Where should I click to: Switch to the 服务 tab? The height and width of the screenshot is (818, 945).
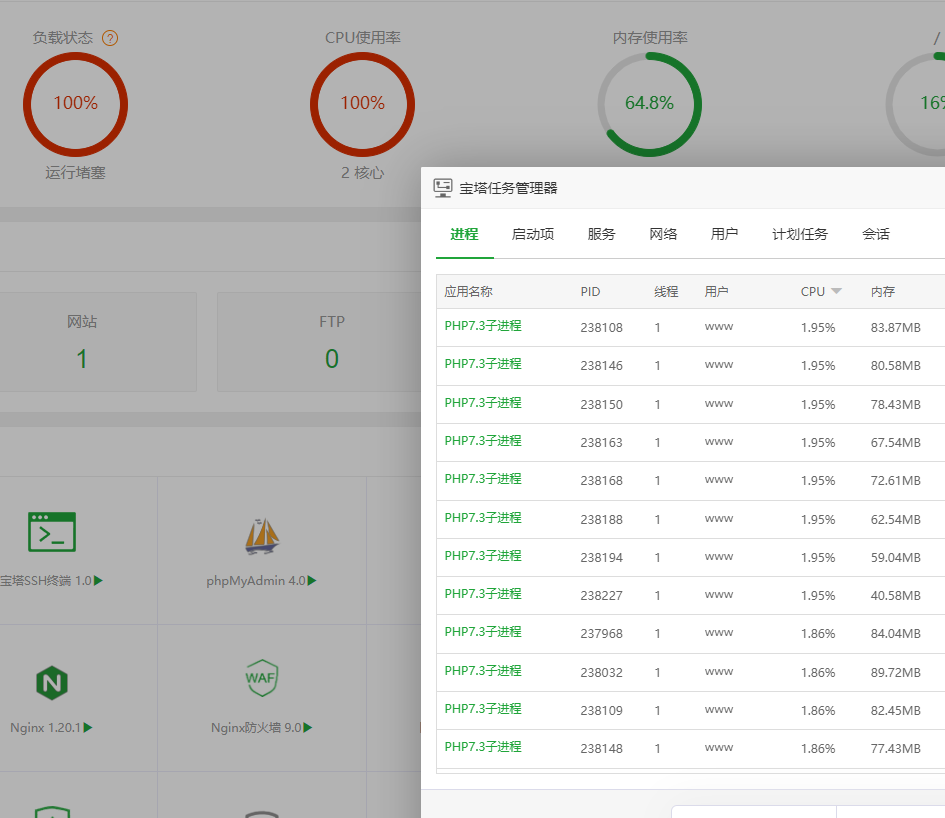pyautogui.click(x=601, y=234)
